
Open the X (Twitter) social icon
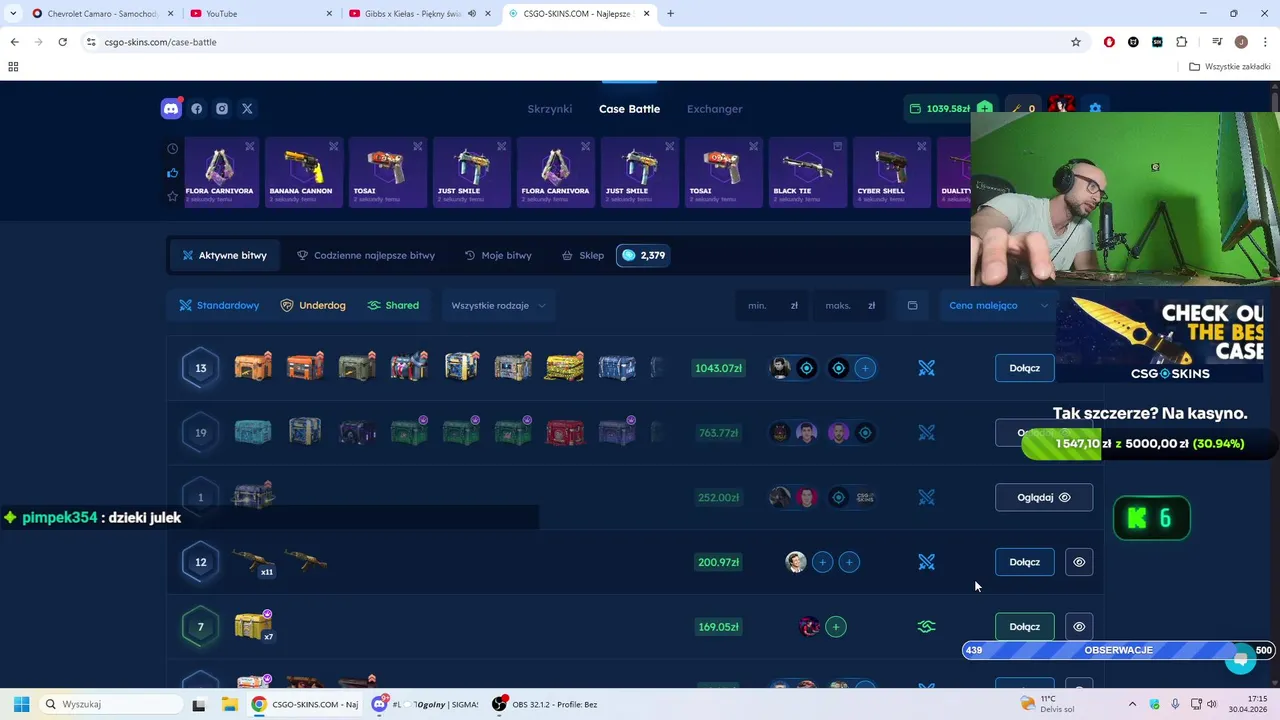point(247,109)
